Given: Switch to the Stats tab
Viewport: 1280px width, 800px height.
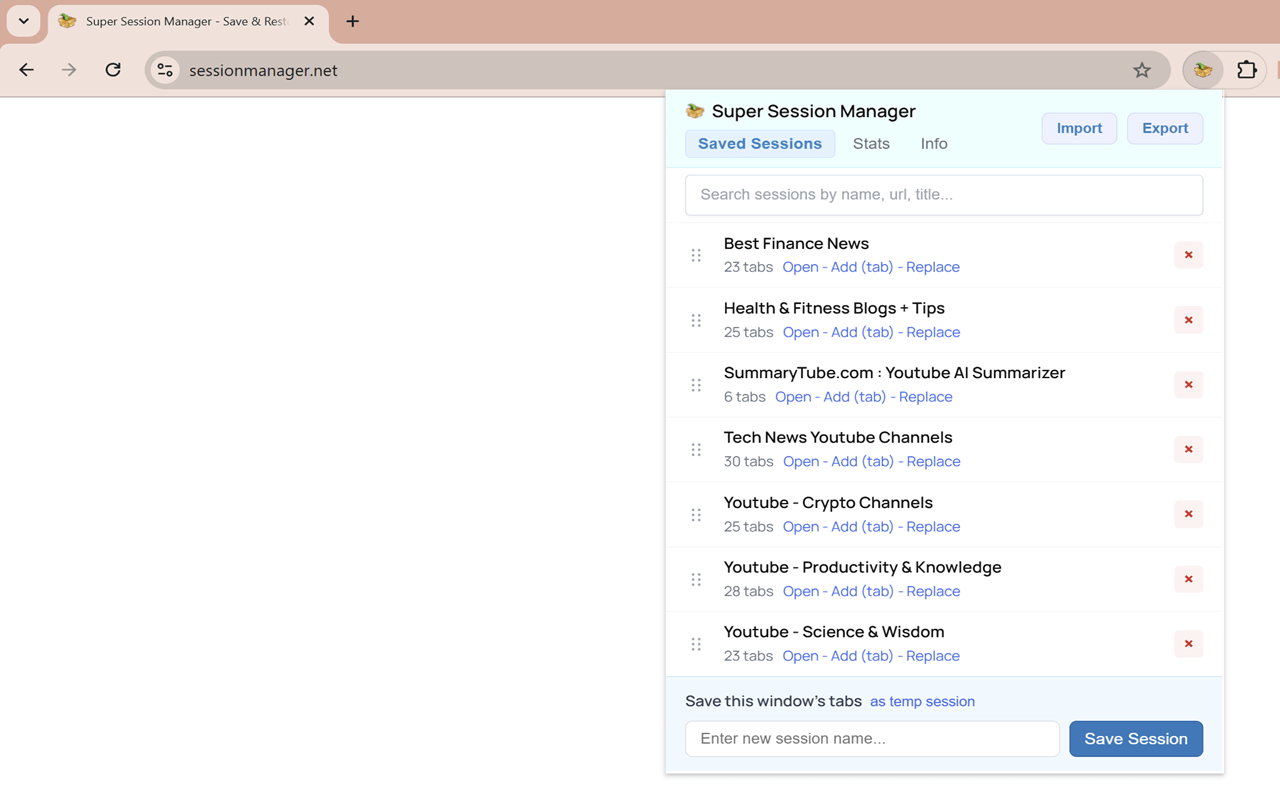Looking at the screenshot, I should click(870, 143).
